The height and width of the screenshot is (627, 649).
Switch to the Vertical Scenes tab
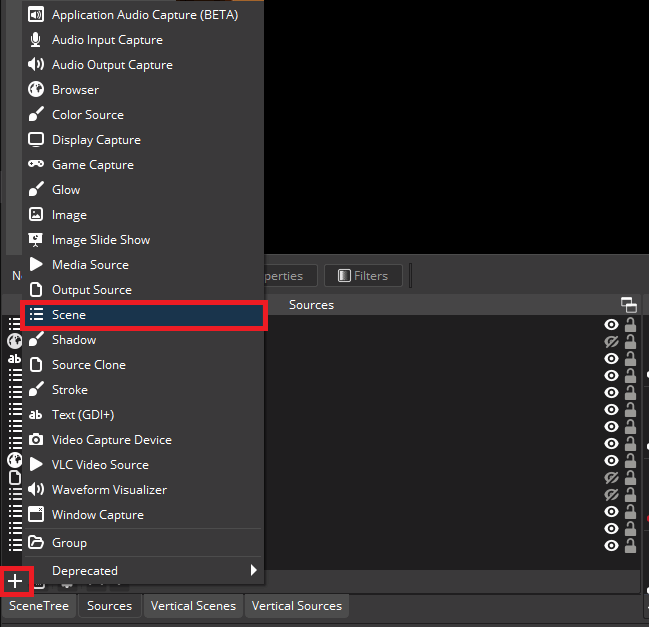193,606
